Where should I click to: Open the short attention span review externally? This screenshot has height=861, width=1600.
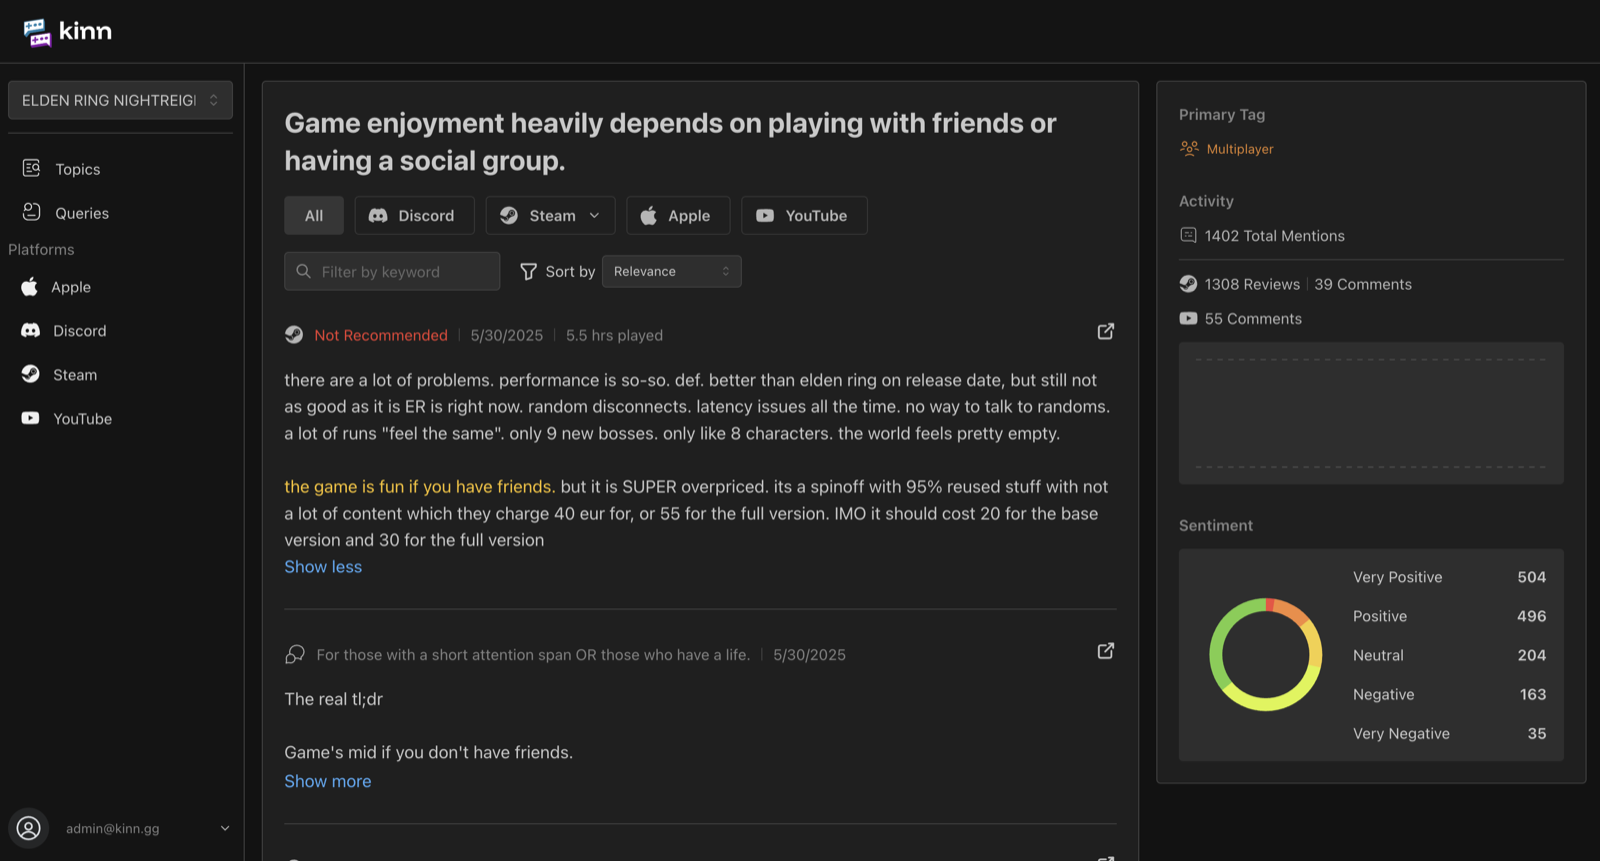pos(1106,651)
